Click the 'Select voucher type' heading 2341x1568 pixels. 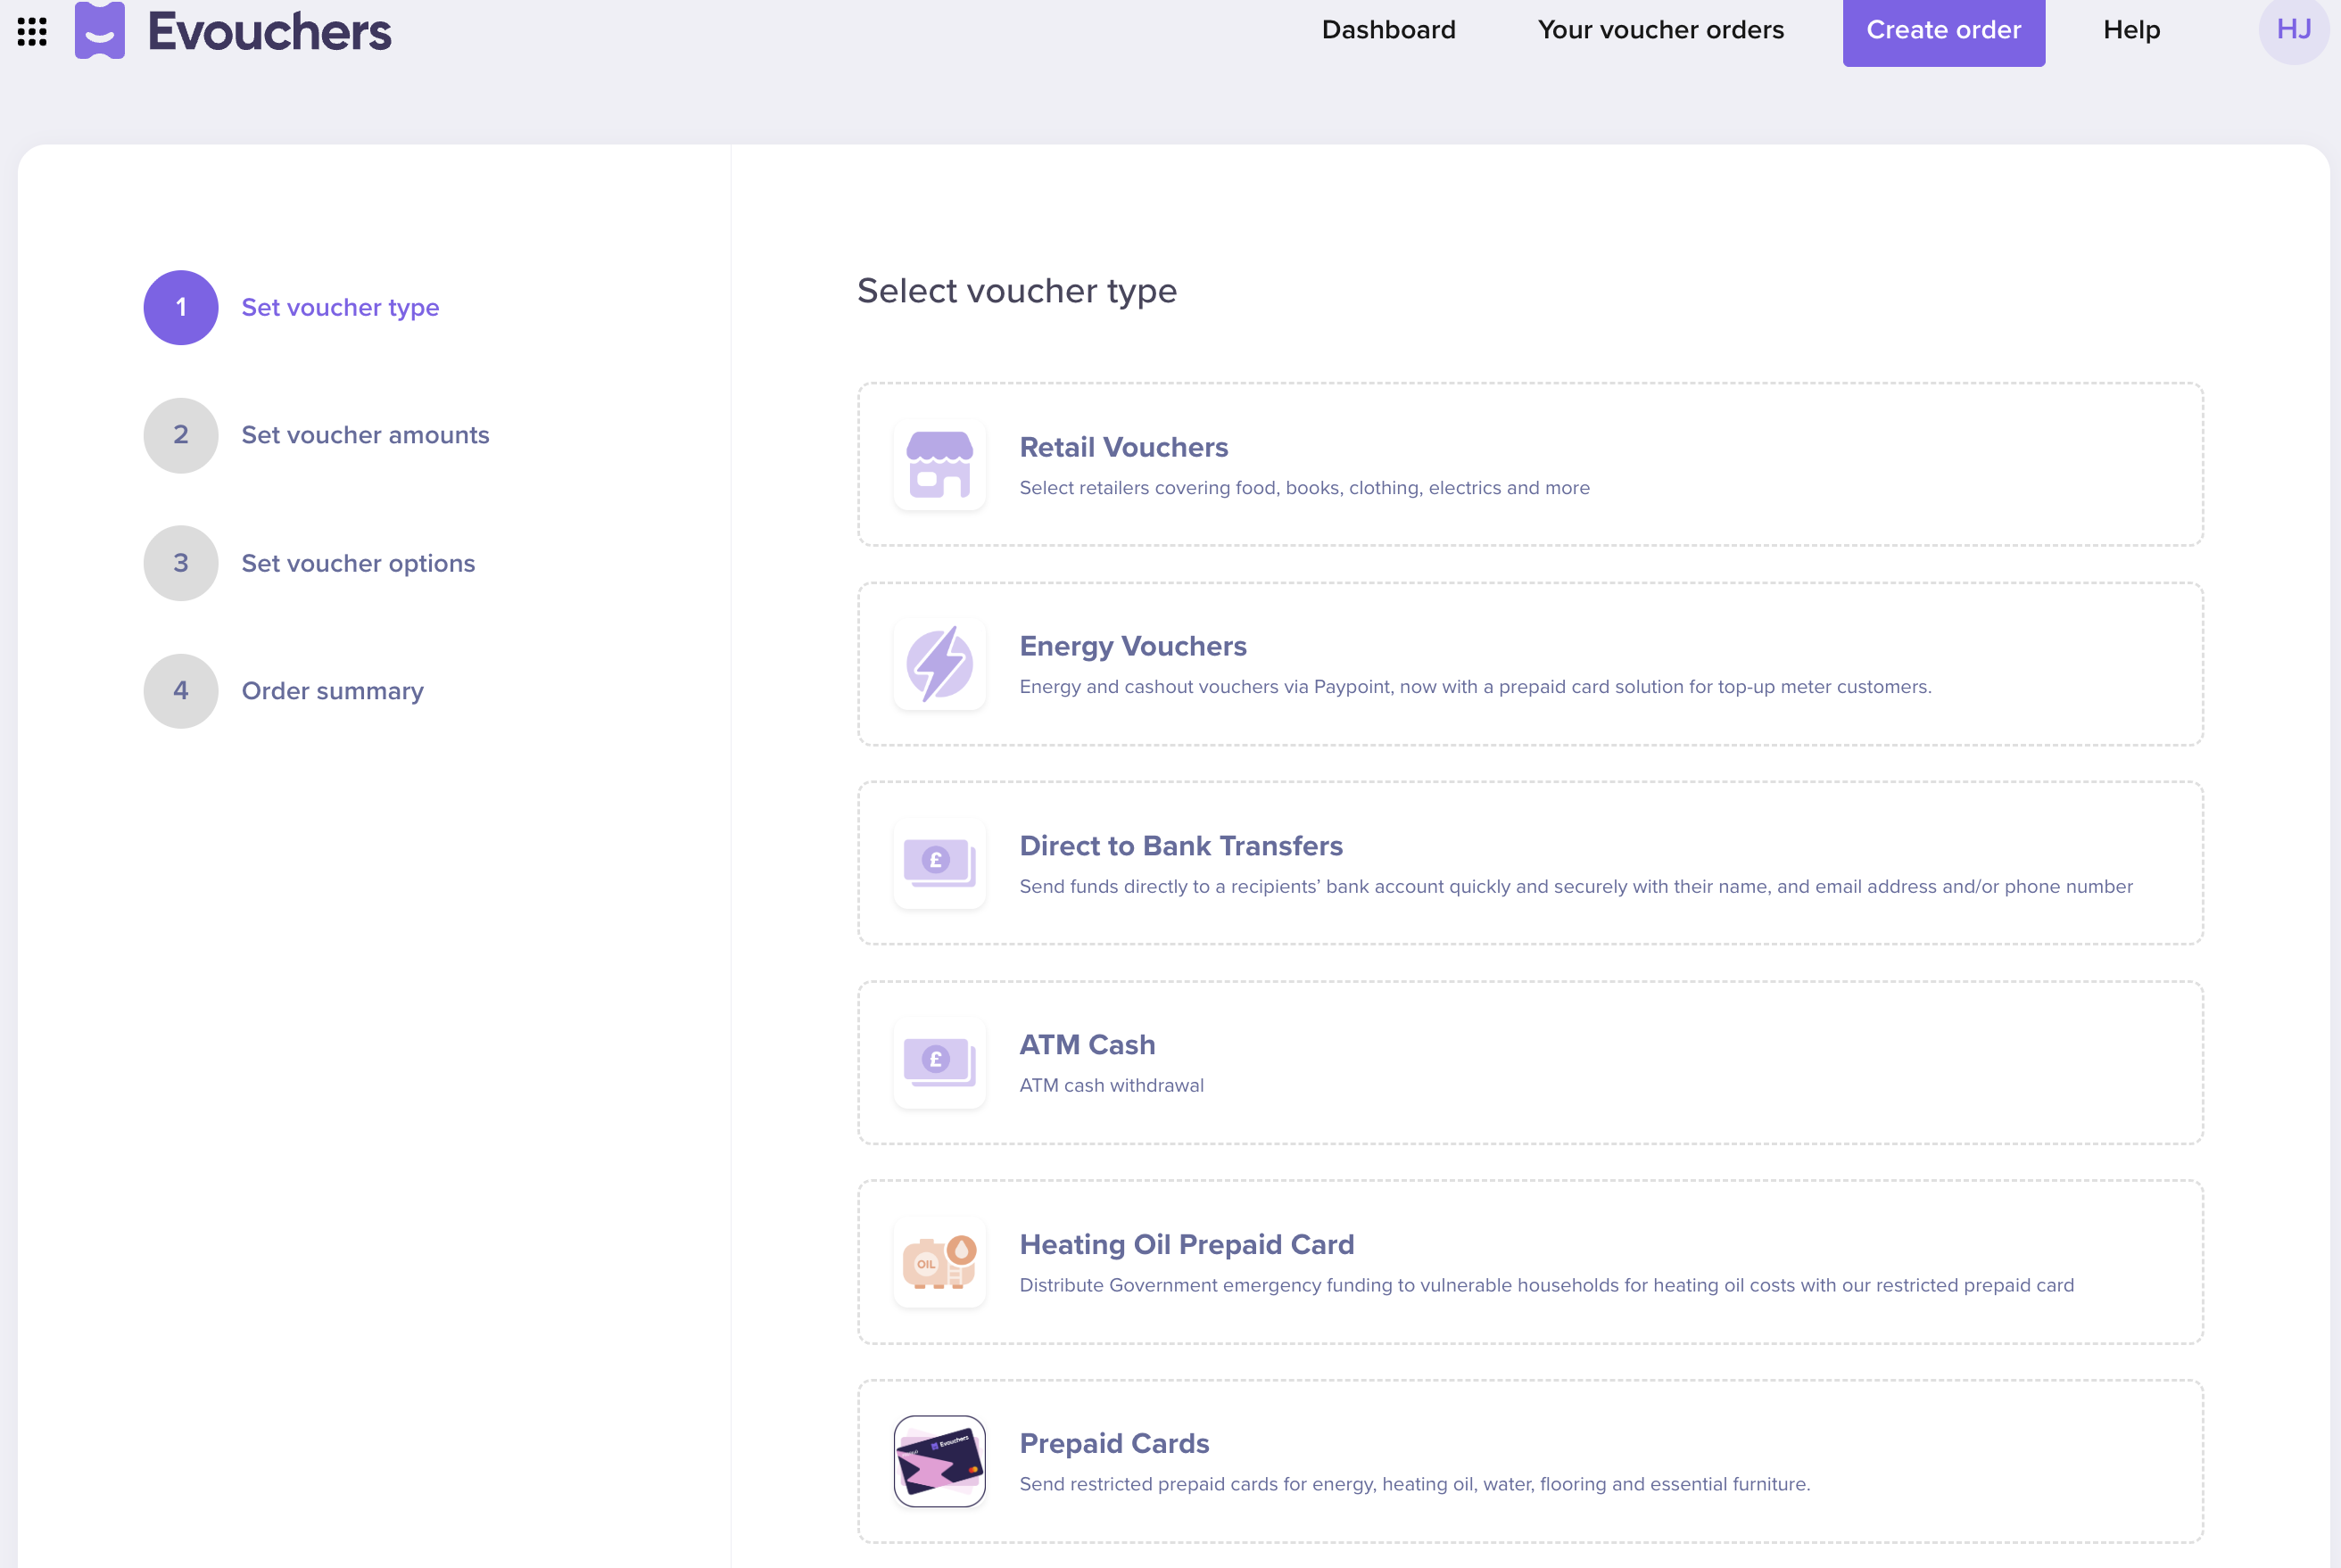point(1017,291)
